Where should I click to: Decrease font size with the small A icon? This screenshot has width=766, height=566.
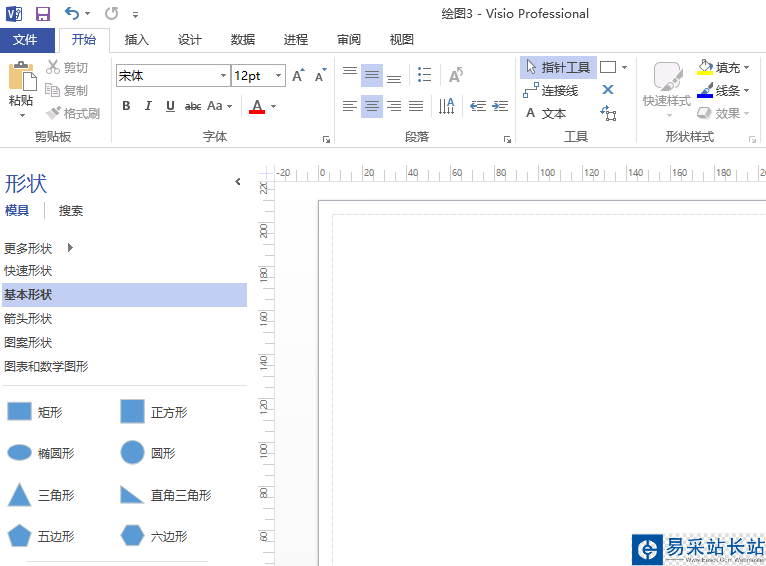[320, 76]
